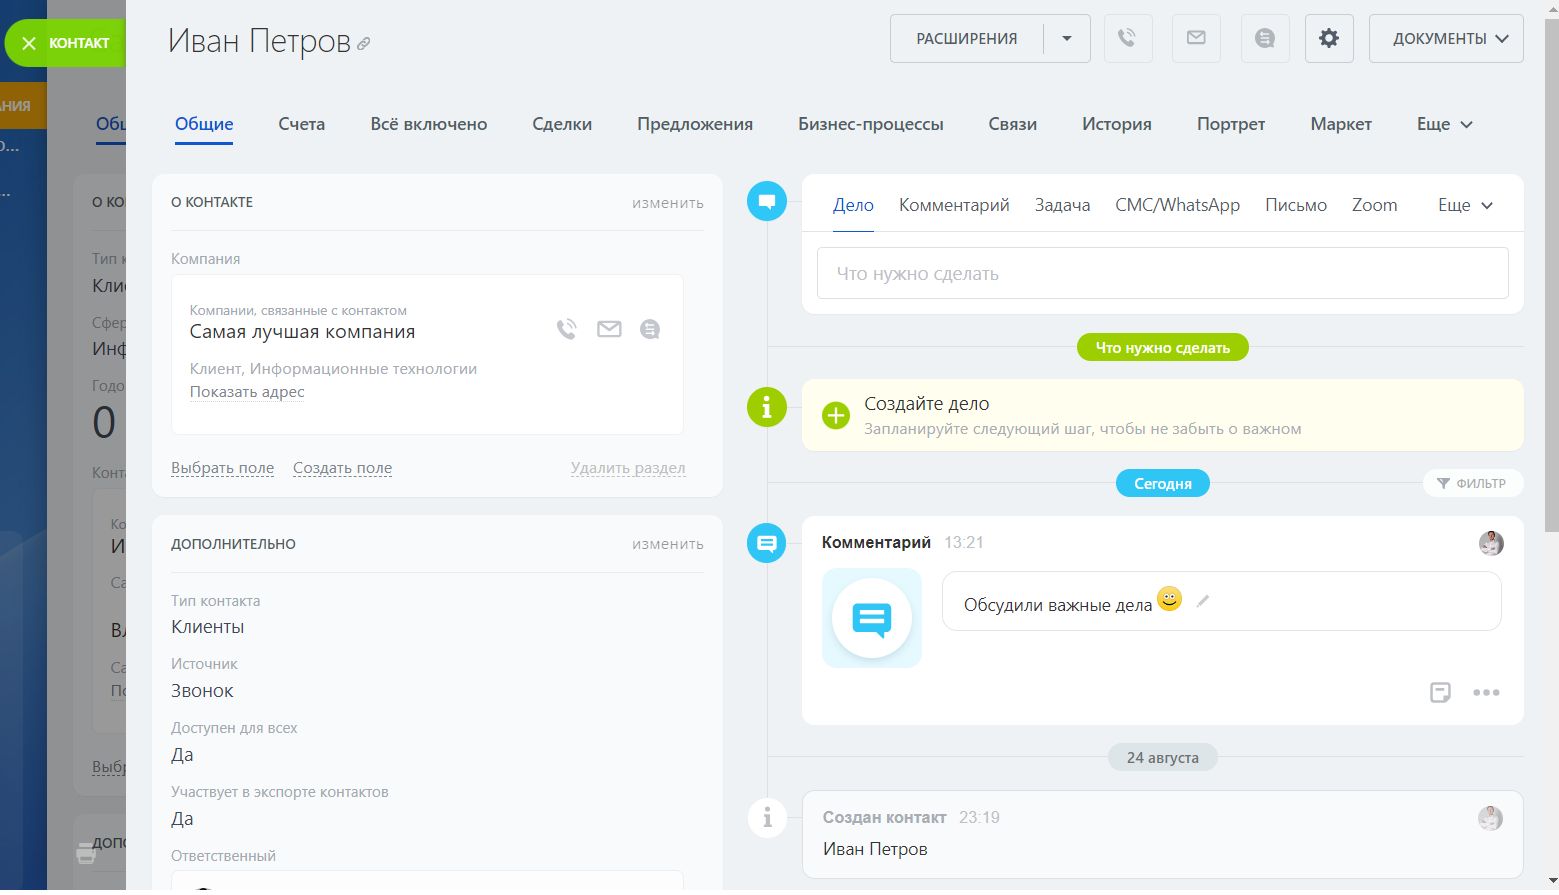Open the Самая лучшая компания link
Image resolution: width=1559 pixels, height=895 pixels.
tap(302, 332)
